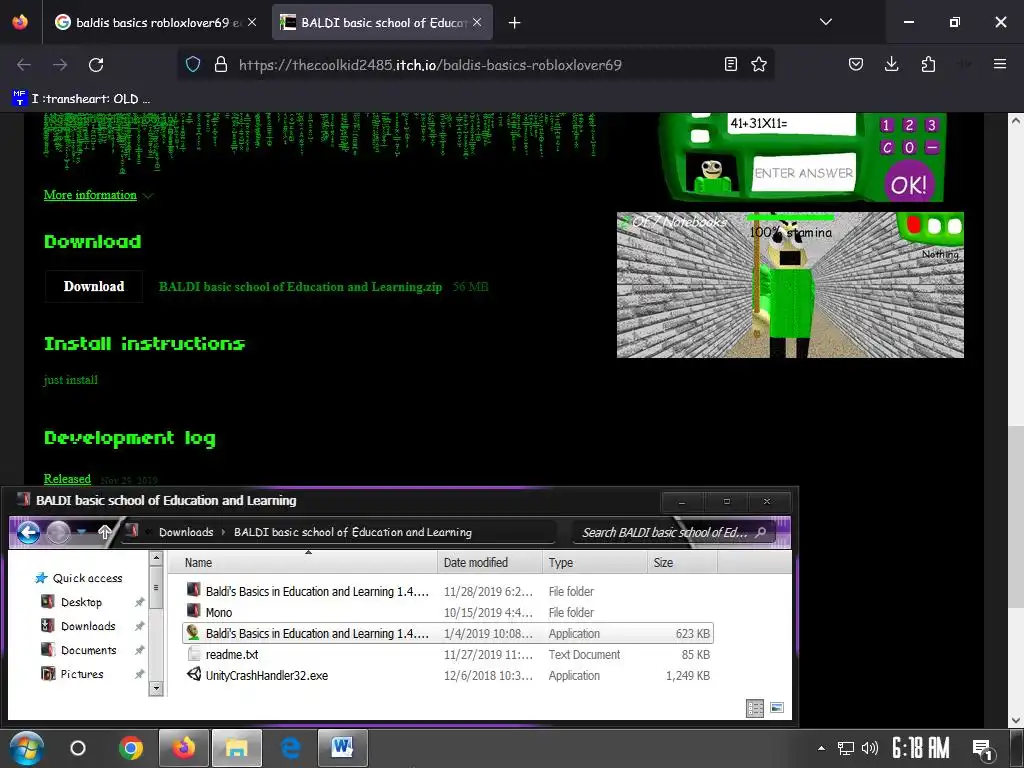1024x768 pixels.
Task: Click scroll down arrow in navigation pane
Action: 156,688
